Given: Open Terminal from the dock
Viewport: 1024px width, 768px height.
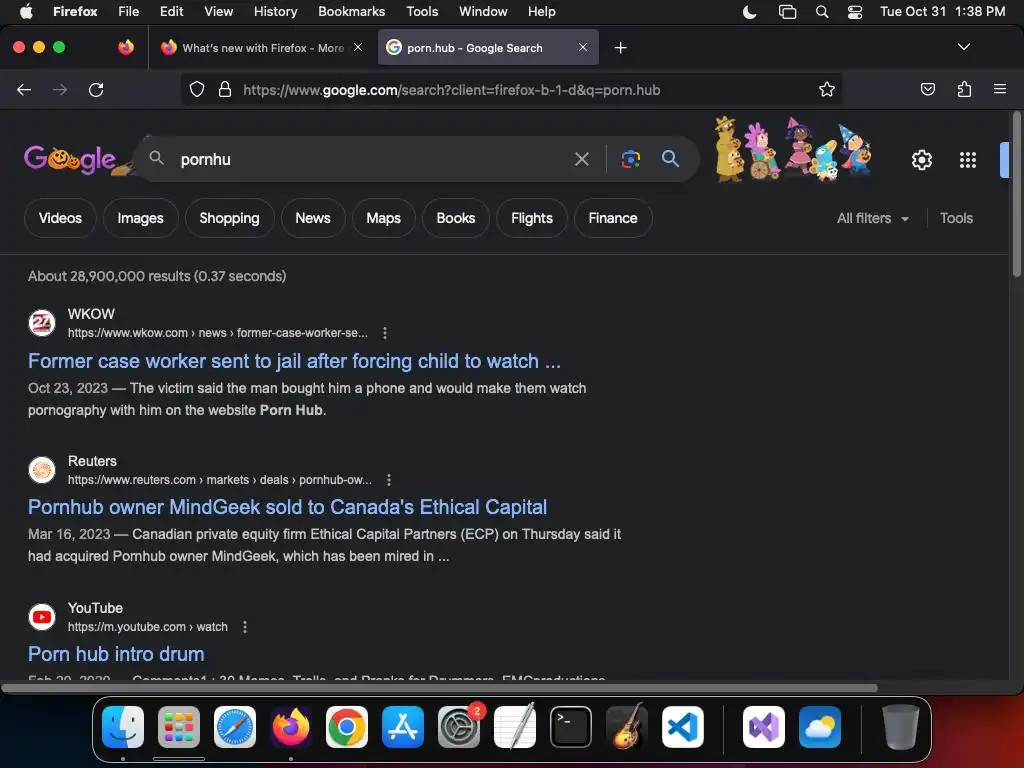Looking at the screenshot, I should (x=571, y=727).
